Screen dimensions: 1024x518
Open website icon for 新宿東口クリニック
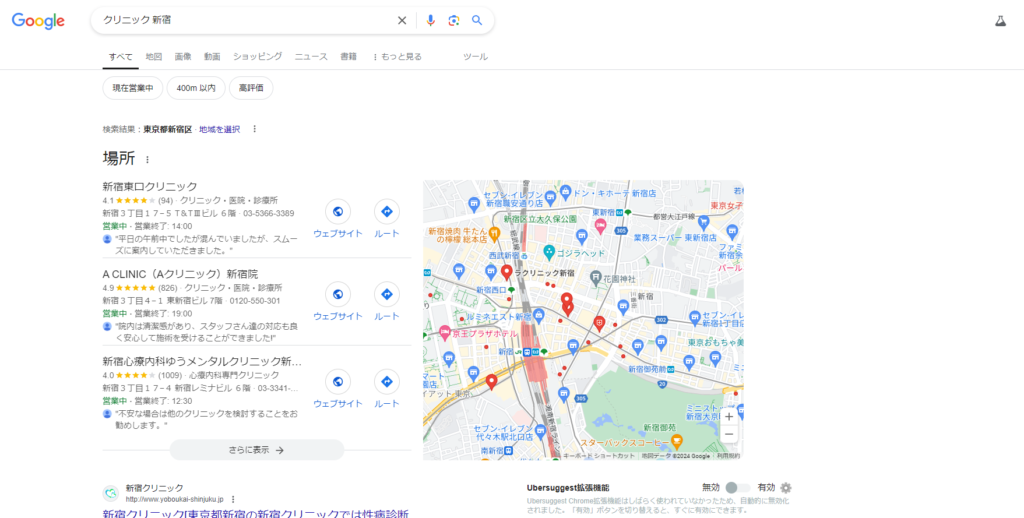[338, 212]
